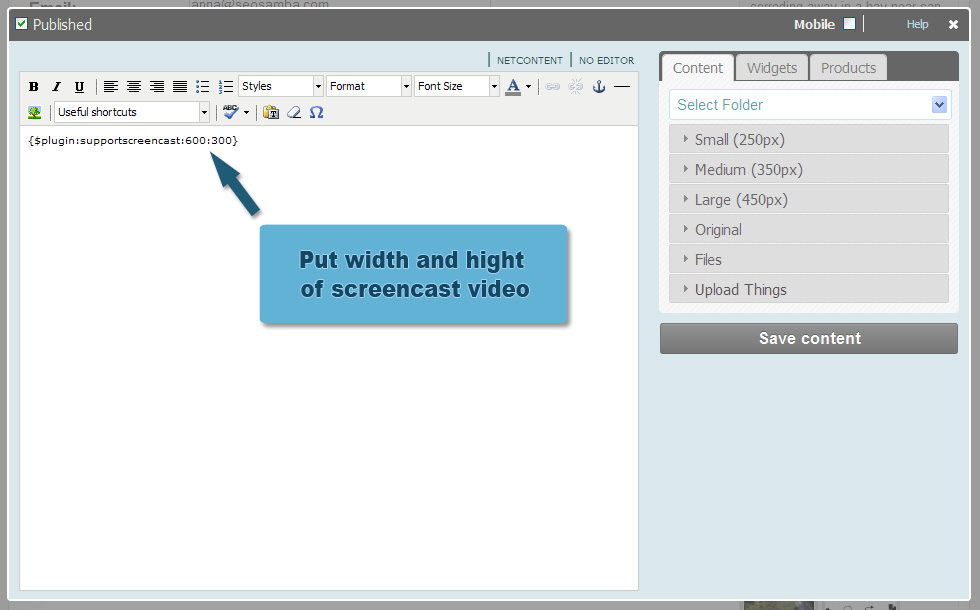
Task: Insert an anchor
Action: pyautogui.click(x=599, y=87)
